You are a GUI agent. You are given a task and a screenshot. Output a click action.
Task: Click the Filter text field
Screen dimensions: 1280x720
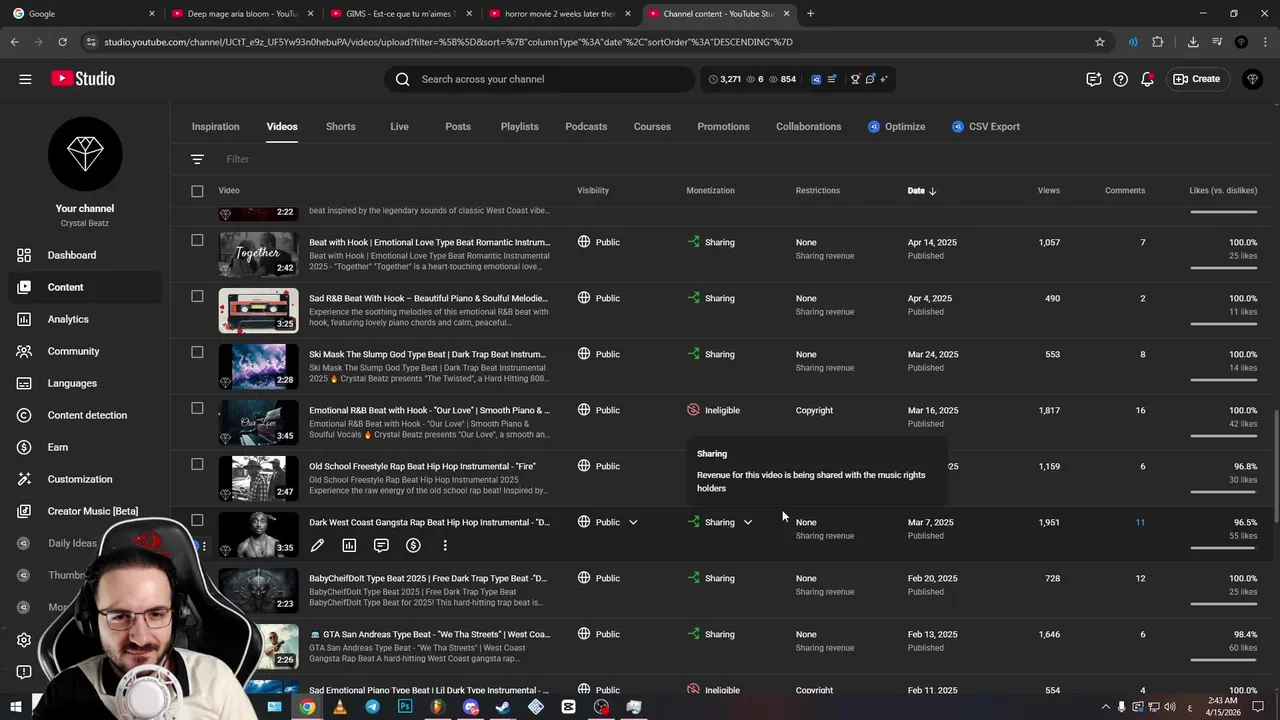click(x=237, y=159)
